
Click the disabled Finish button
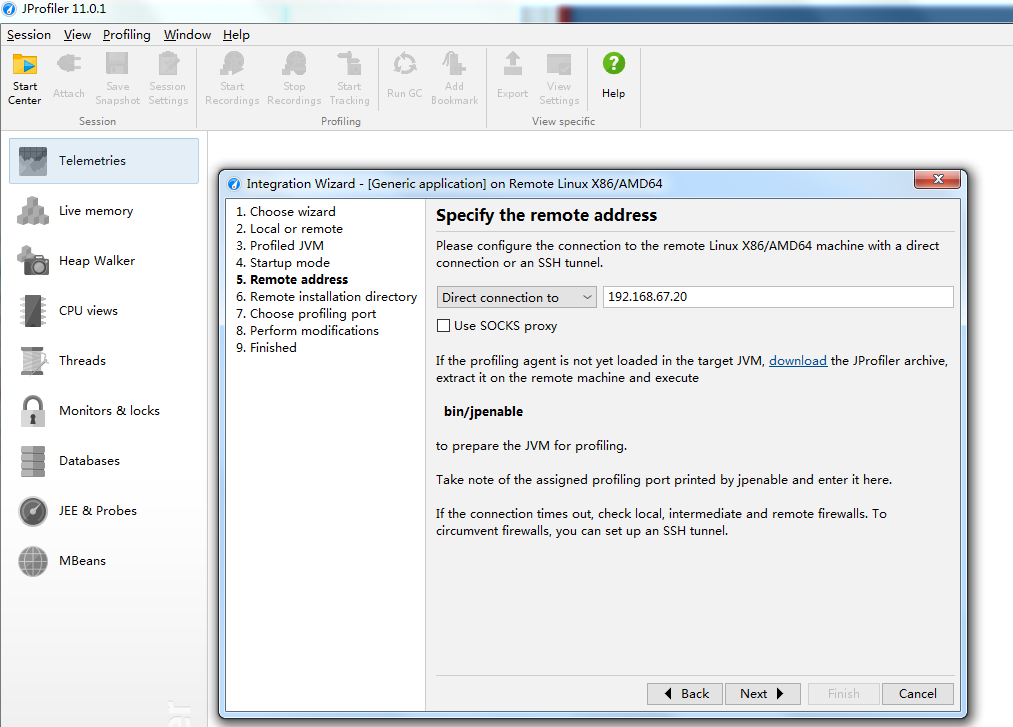pyautogui.click(x=843, y=693)
